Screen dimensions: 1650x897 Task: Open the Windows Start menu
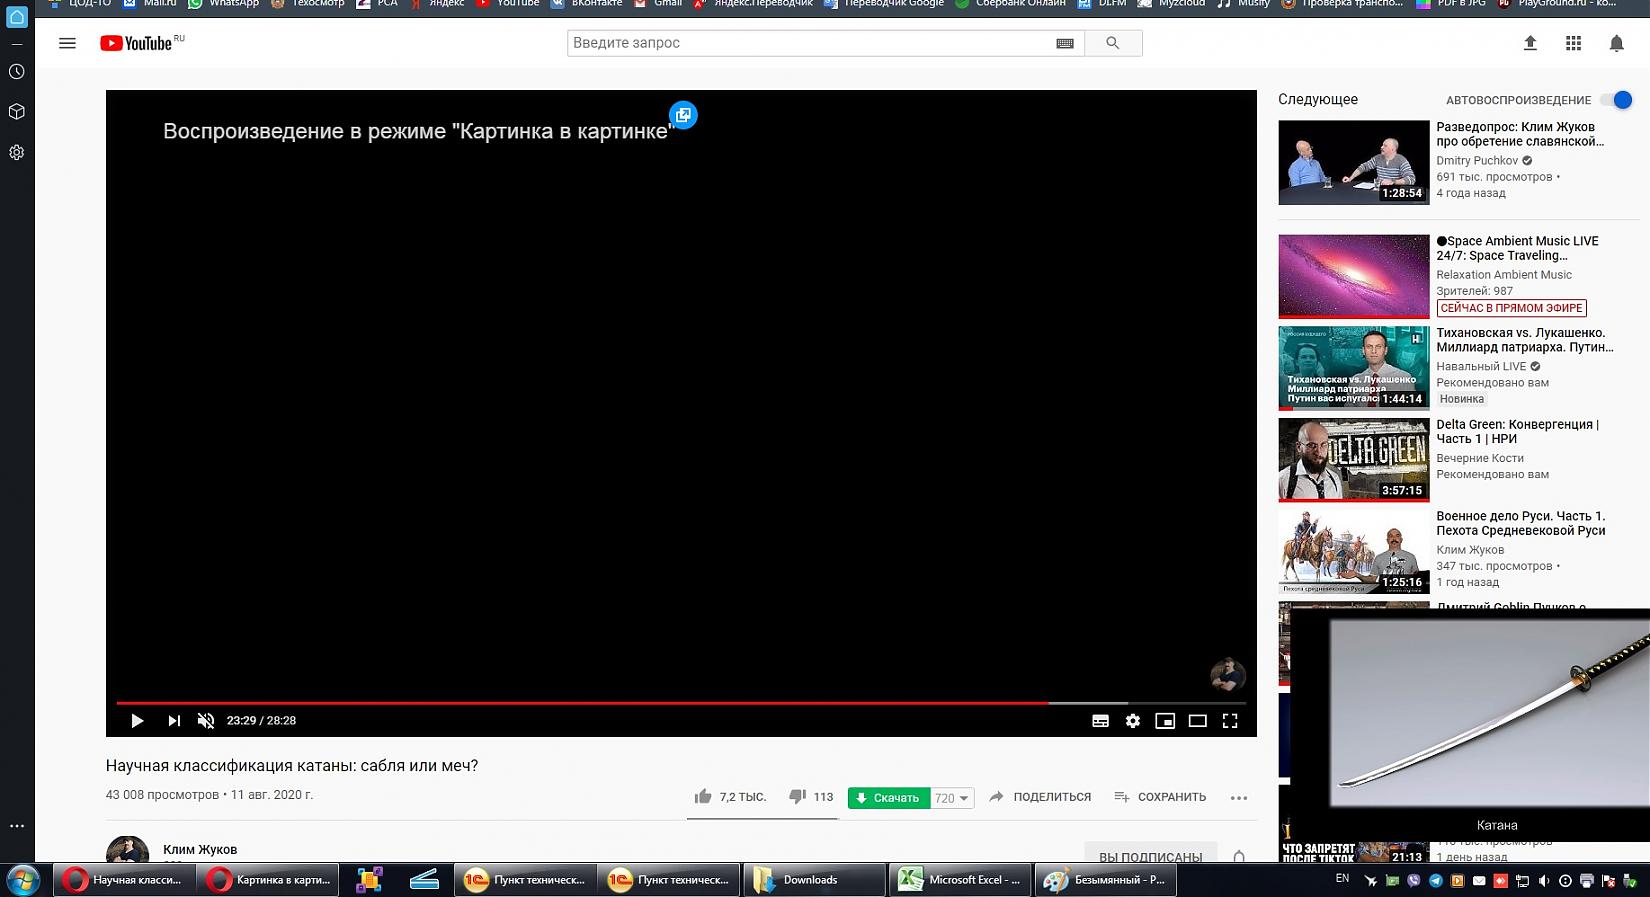[x=22, y=880]
